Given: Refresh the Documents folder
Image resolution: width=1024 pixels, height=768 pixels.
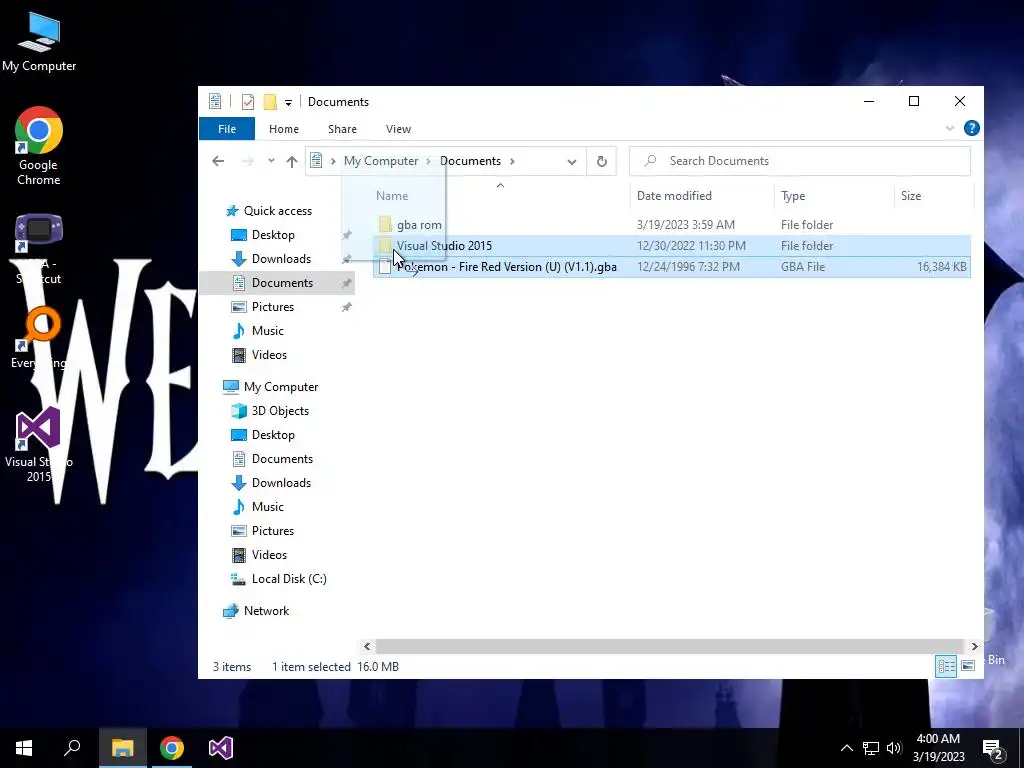Looking at the screenshot, I should point(601,161).
